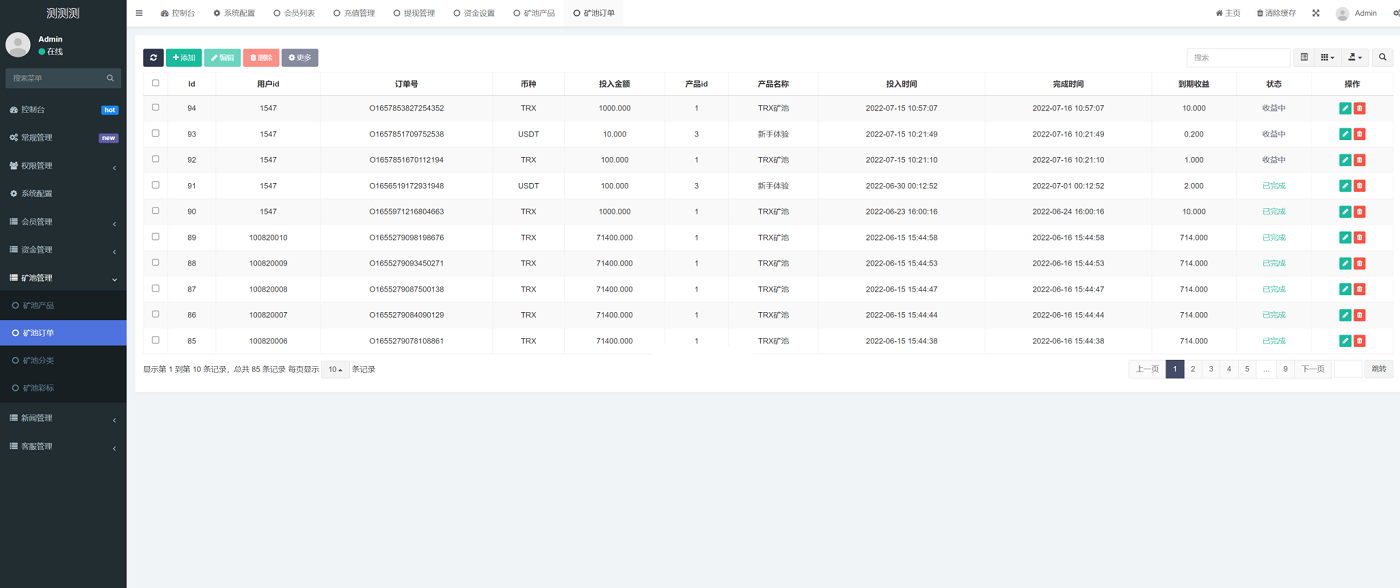This screenshot has width=1400, height=588.
Task: Expand the 会员管理 sidebar menu
Action: click(x=63, y=222)
